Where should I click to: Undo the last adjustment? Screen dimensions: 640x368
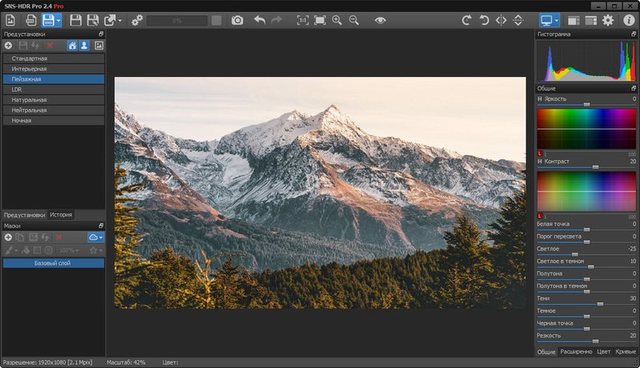click(260, 20)
